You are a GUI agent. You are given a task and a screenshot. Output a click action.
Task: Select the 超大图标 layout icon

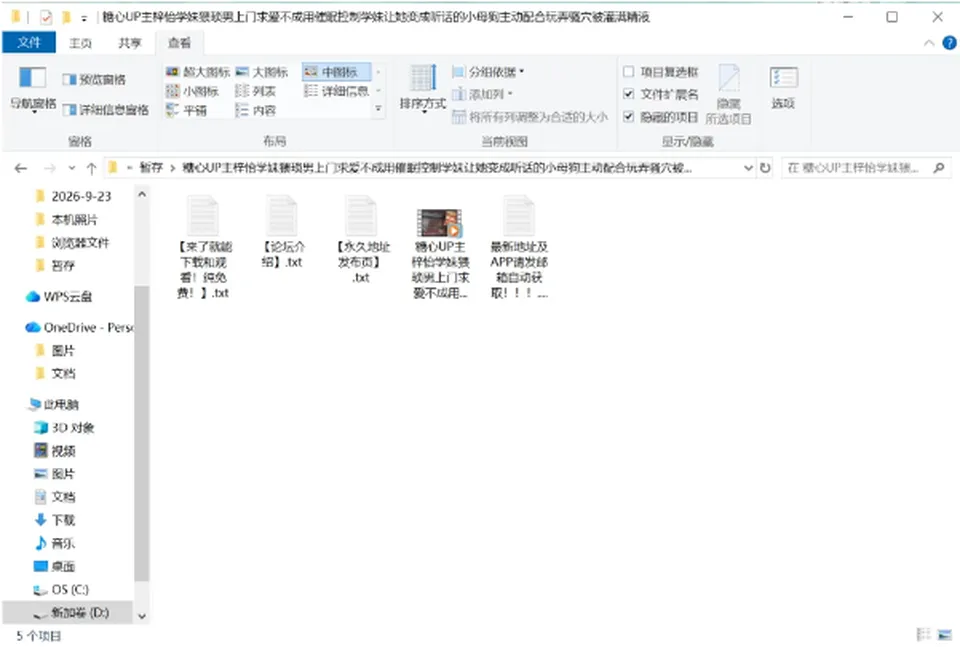pyautogui.click(x=198, y=72)
